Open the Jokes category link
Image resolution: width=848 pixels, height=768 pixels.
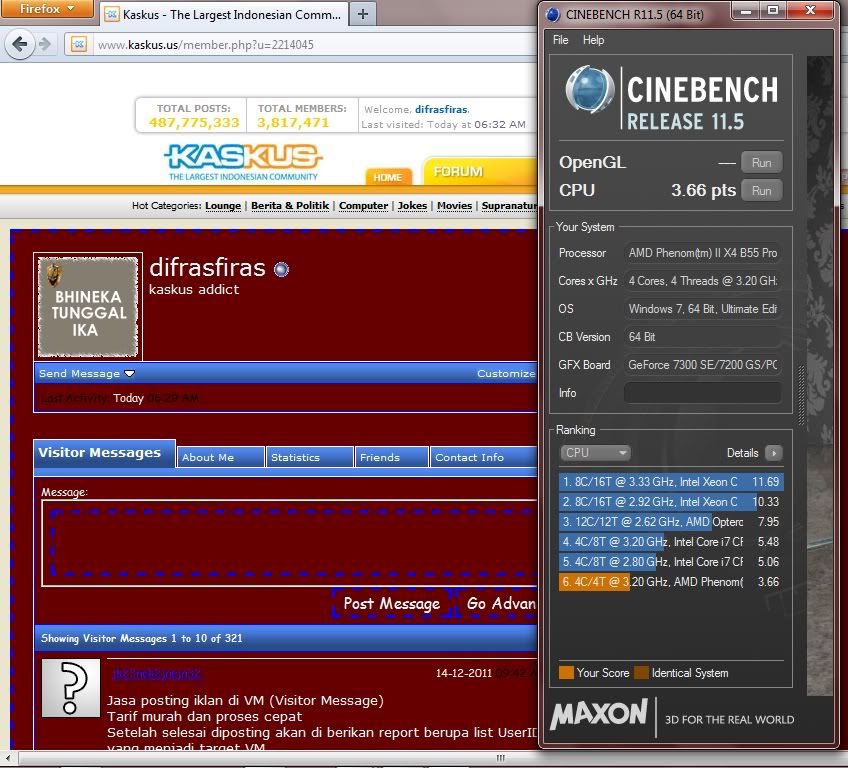point(412,206)
